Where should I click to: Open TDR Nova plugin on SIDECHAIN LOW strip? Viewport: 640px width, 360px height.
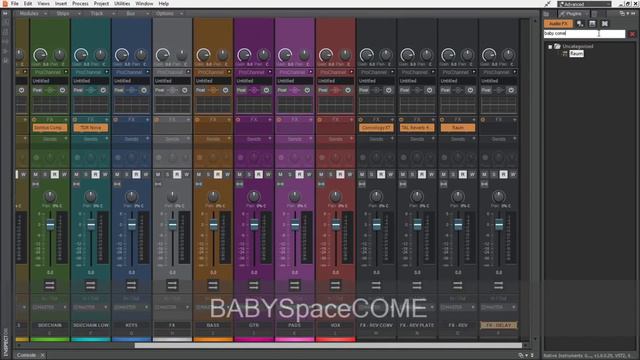point(90,128)
